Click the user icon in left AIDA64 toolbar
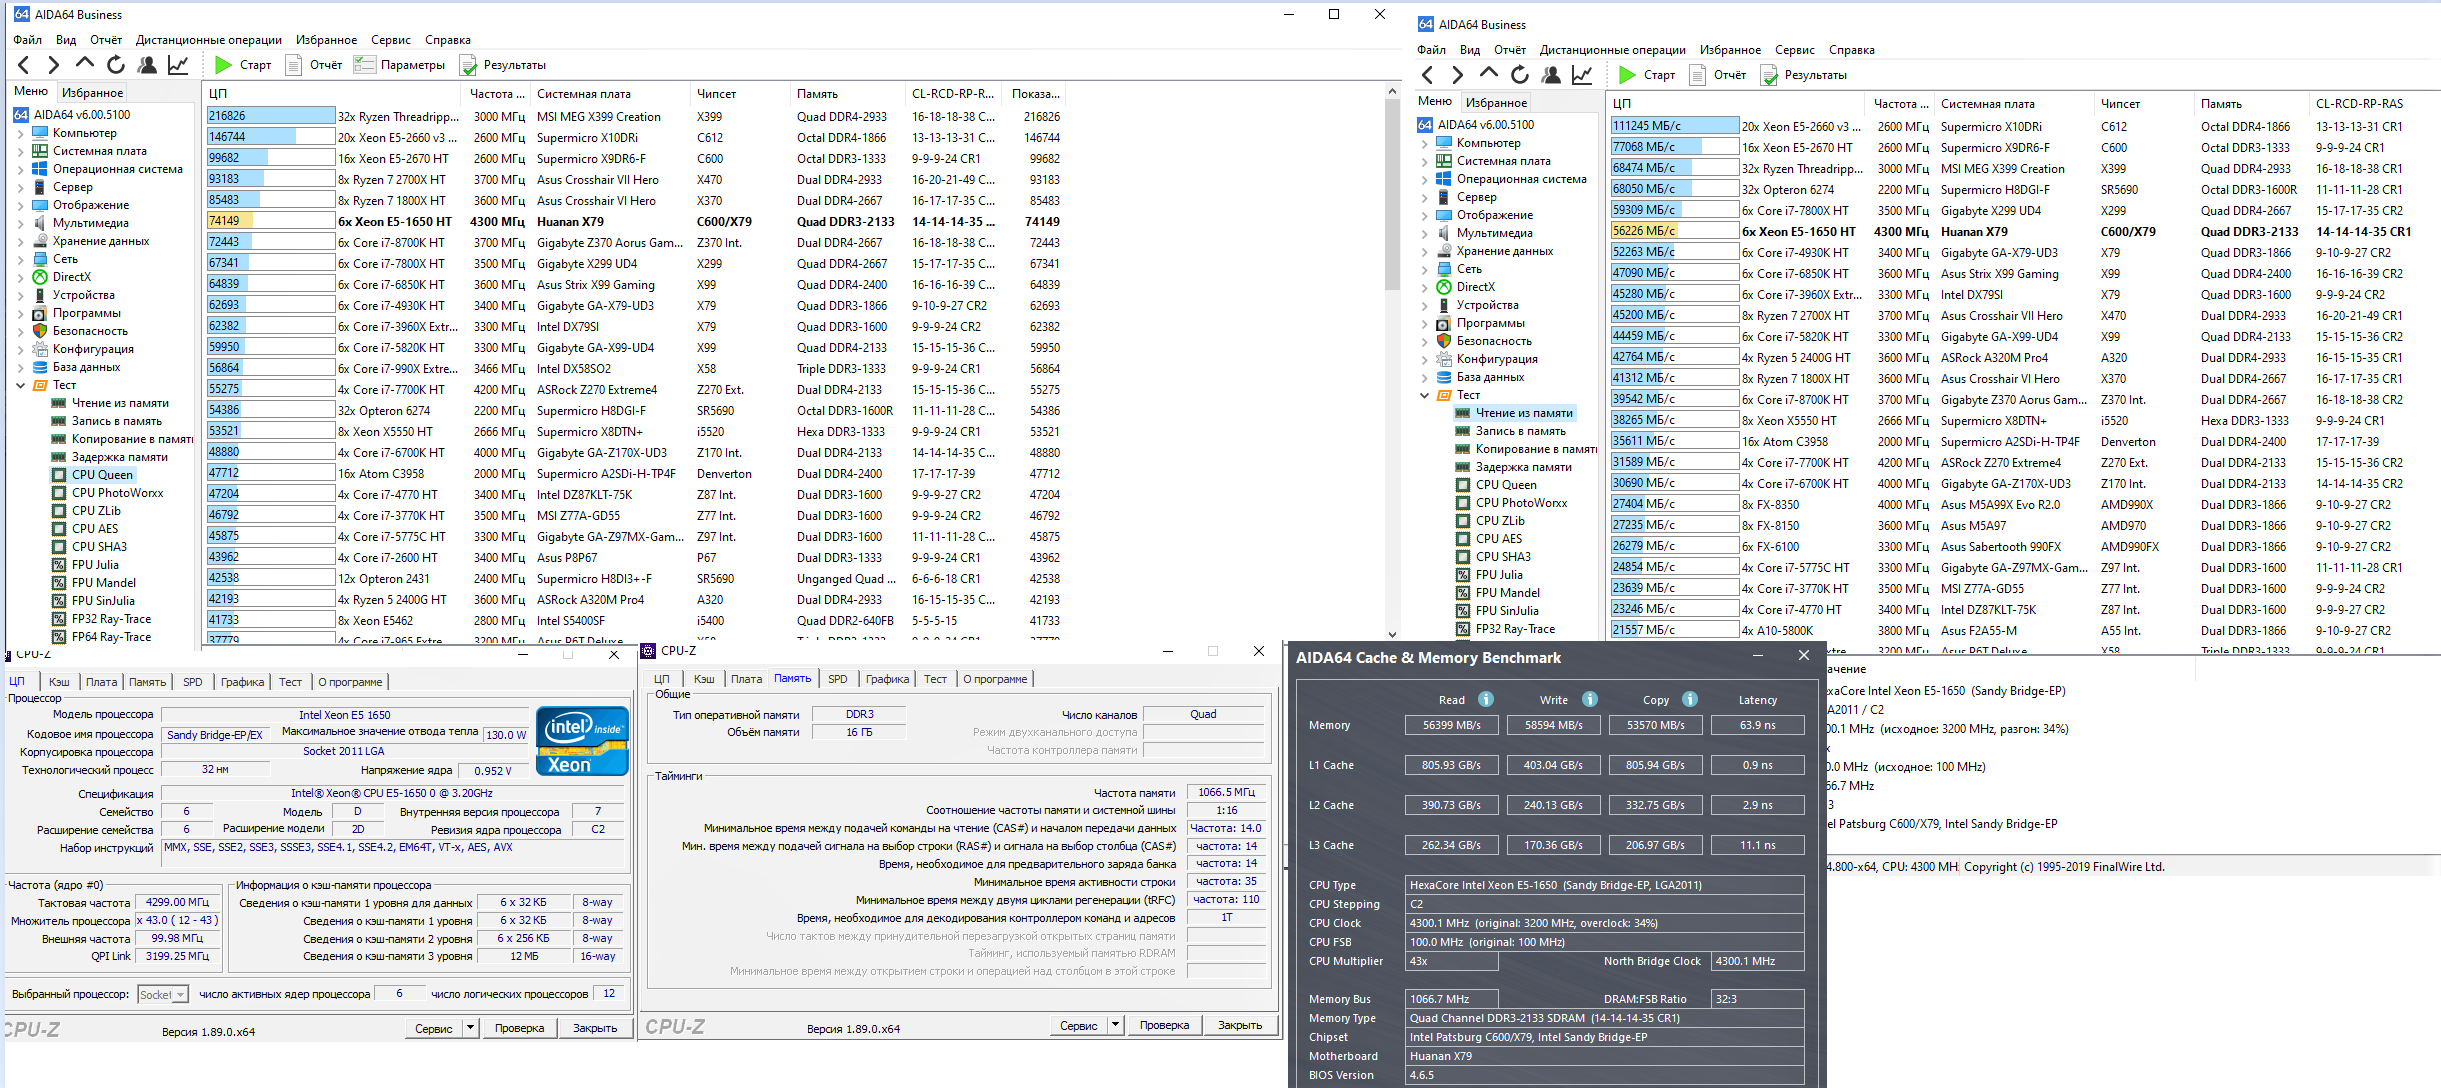 tap(147, 65)
